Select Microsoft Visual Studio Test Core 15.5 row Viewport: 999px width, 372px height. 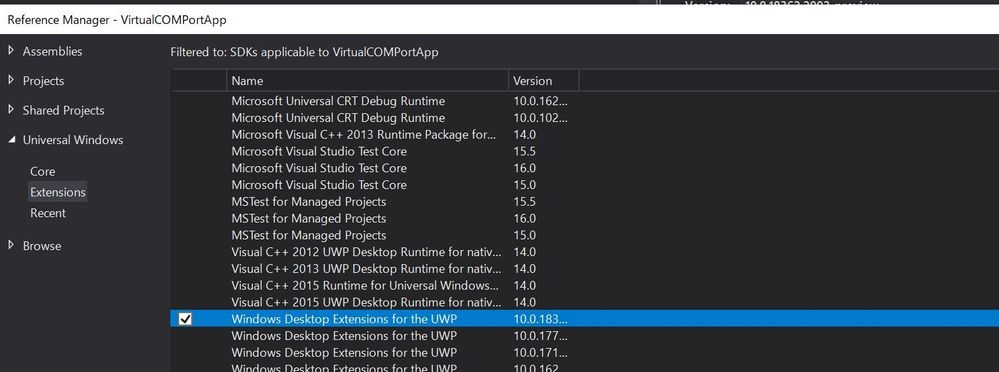pyautogui.click(x=584, y=151)
